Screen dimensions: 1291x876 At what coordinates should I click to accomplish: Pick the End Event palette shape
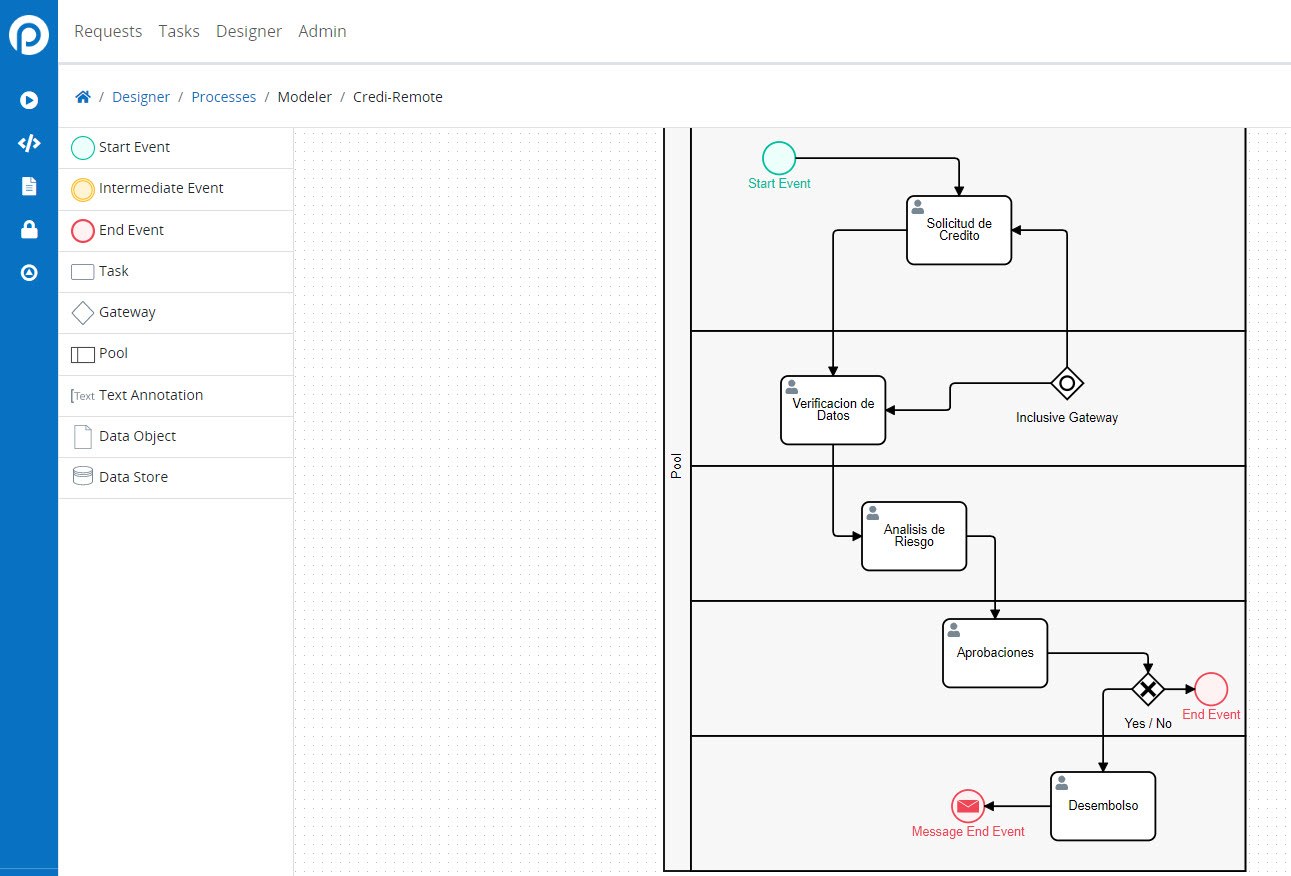pyautogui.click(x=83, y=231)
